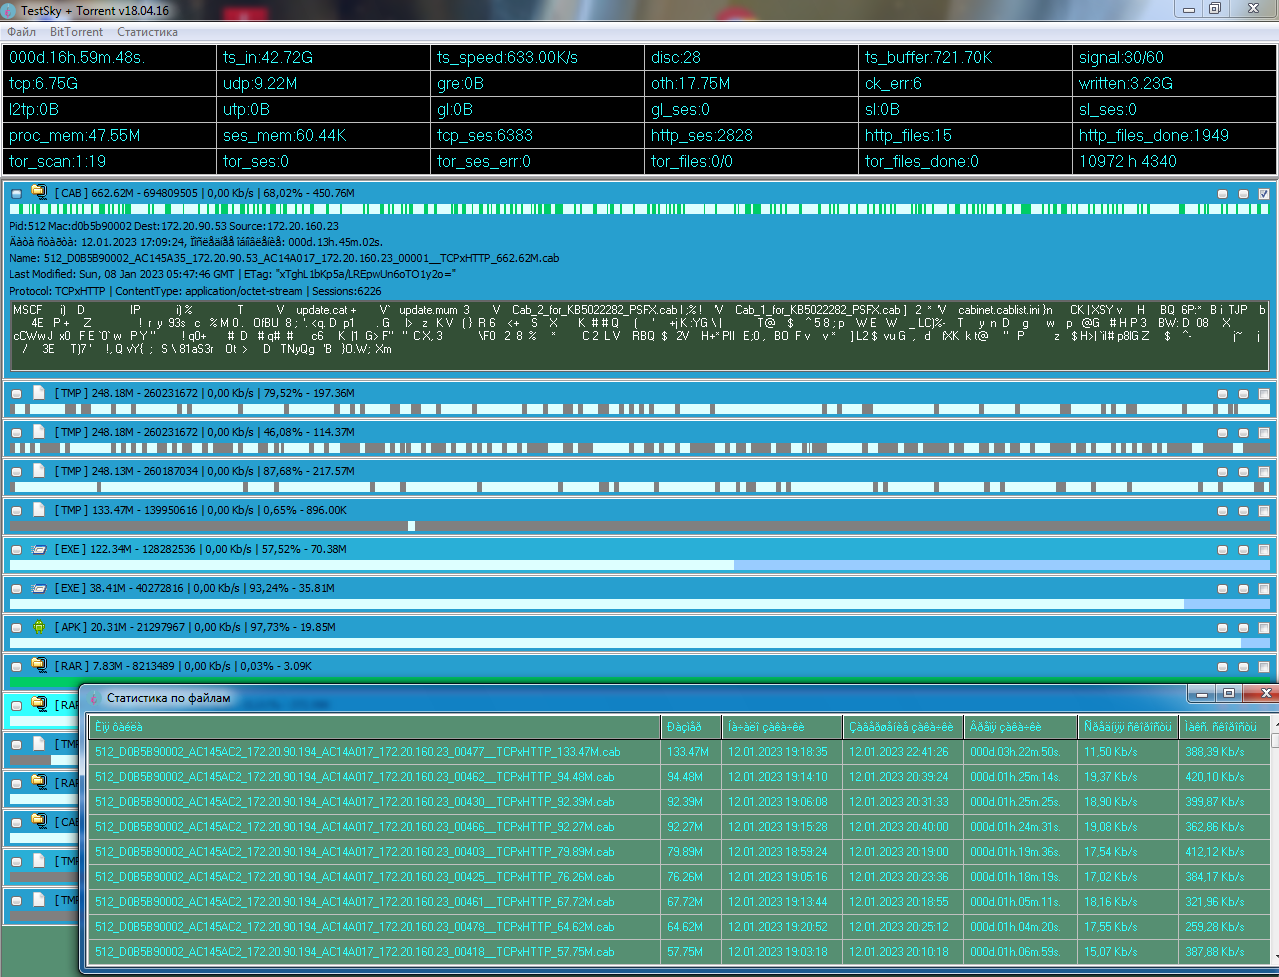Click the EXE 38.41M program icon
The height and width of the screenshot is (977, 1279).
click(39, 588)
